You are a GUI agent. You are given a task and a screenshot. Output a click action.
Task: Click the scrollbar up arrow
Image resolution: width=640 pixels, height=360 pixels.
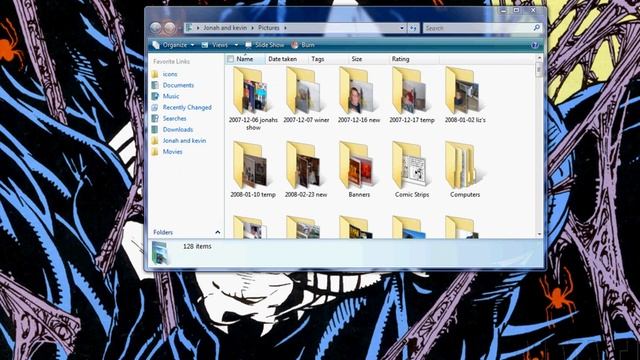coord(539,58)
